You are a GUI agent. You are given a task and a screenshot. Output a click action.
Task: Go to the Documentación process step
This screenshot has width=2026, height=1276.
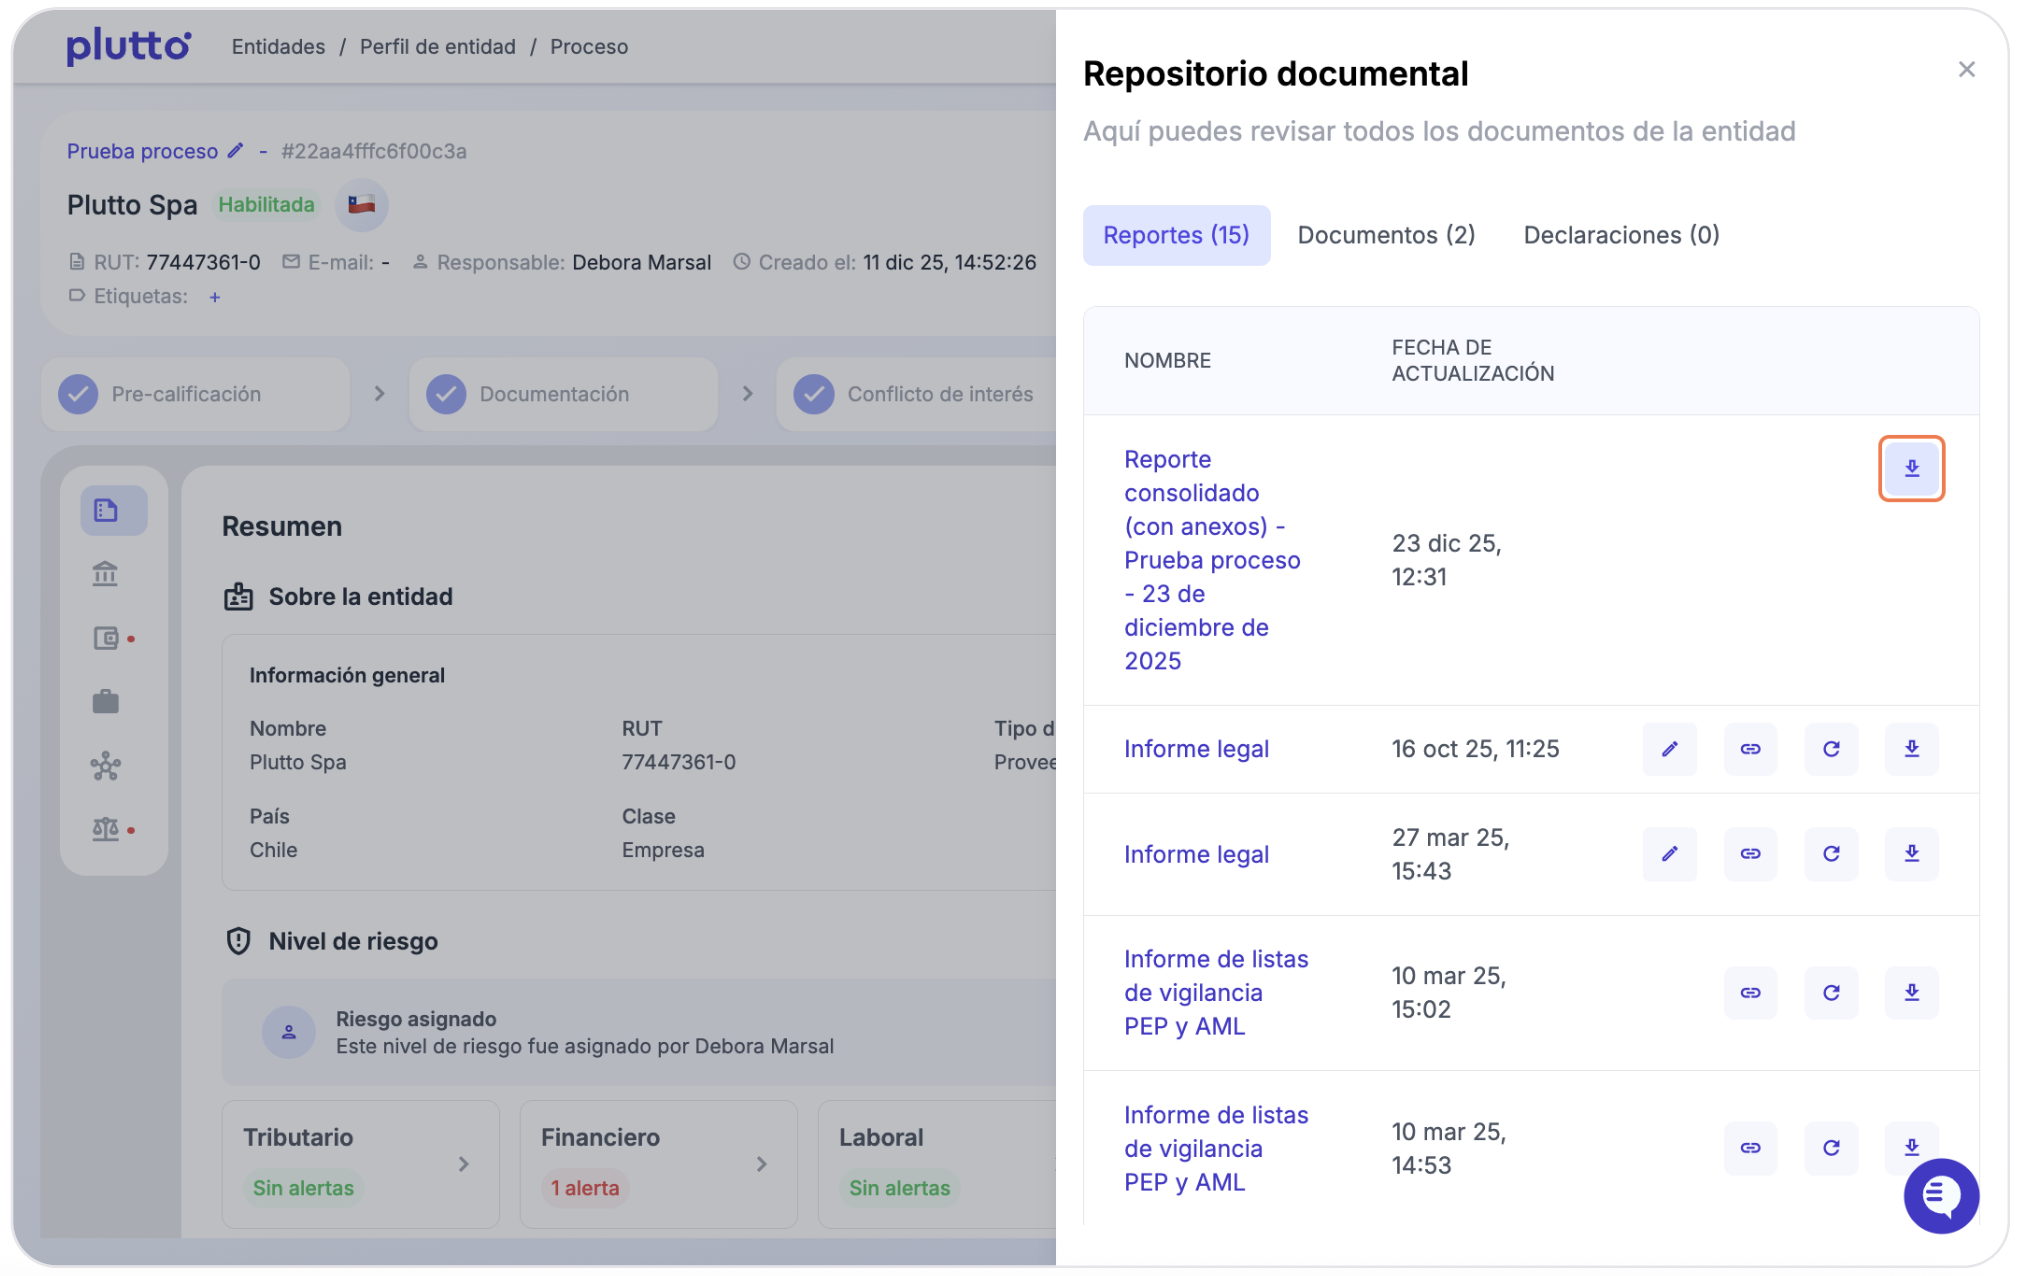554,394
